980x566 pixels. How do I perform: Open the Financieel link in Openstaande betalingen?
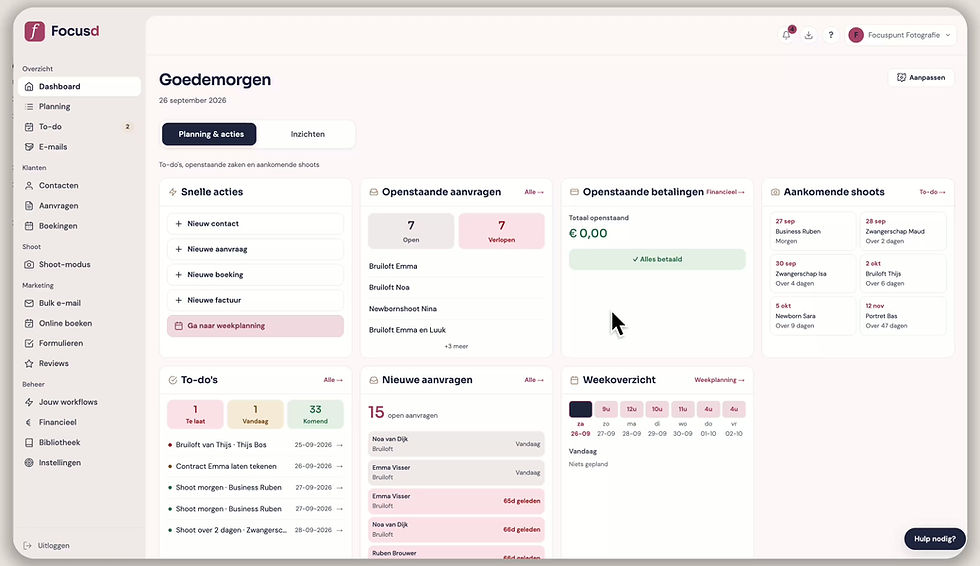pos(725,192)
